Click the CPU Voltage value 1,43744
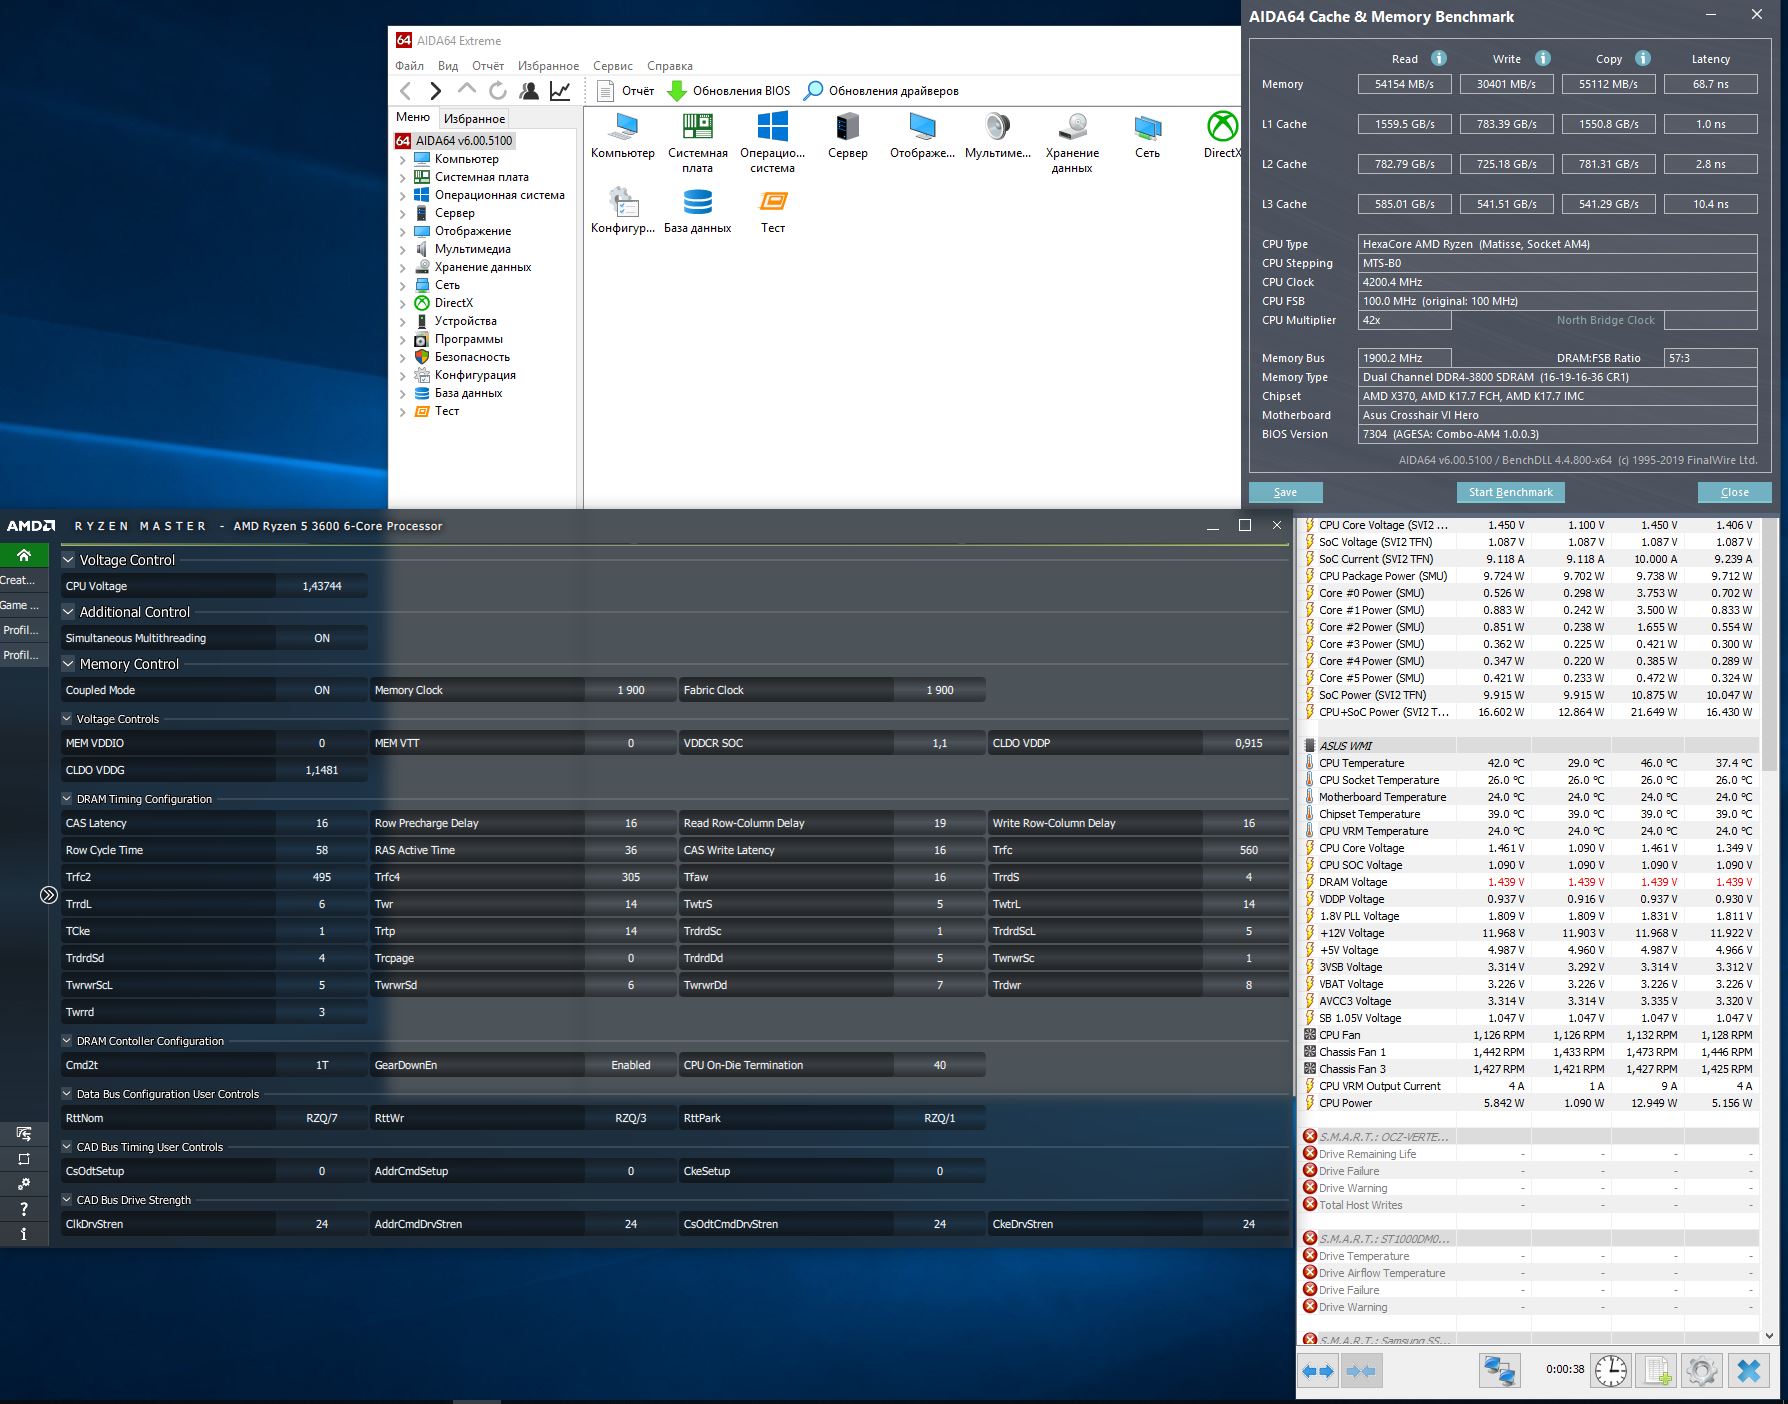Viewport: 1788px width, 1404px height. (x=322, y=586)
